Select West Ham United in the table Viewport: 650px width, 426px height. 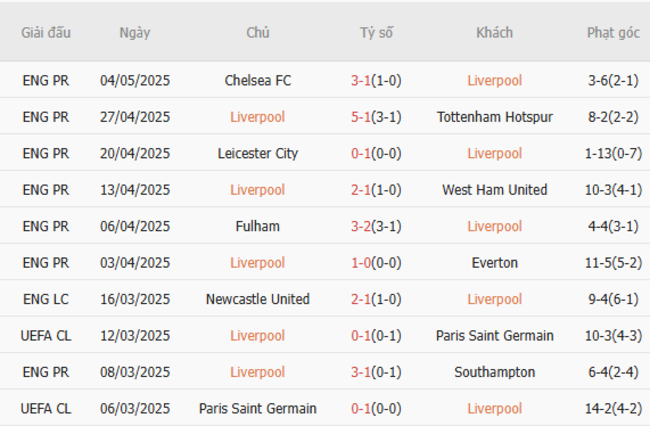coord(494,190)
